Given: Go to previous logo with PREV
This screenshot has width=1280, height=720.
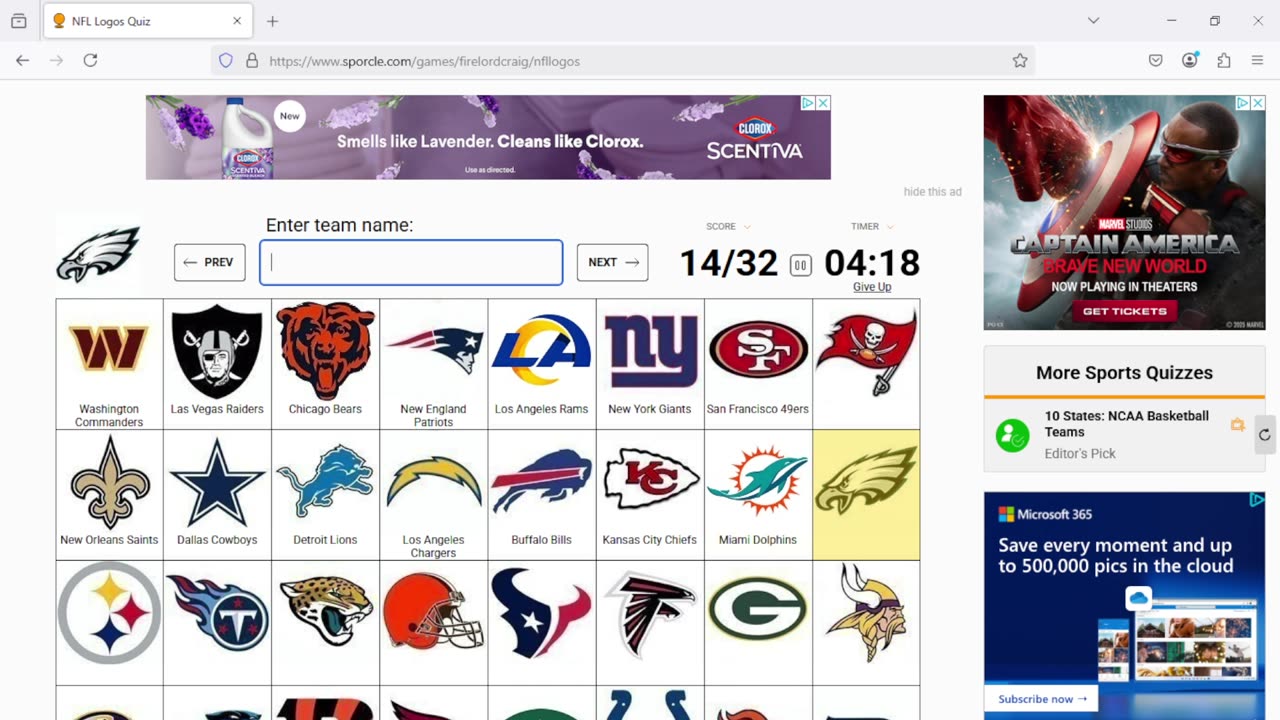Looking at the screenshot, I should click(x=210, y=262).
